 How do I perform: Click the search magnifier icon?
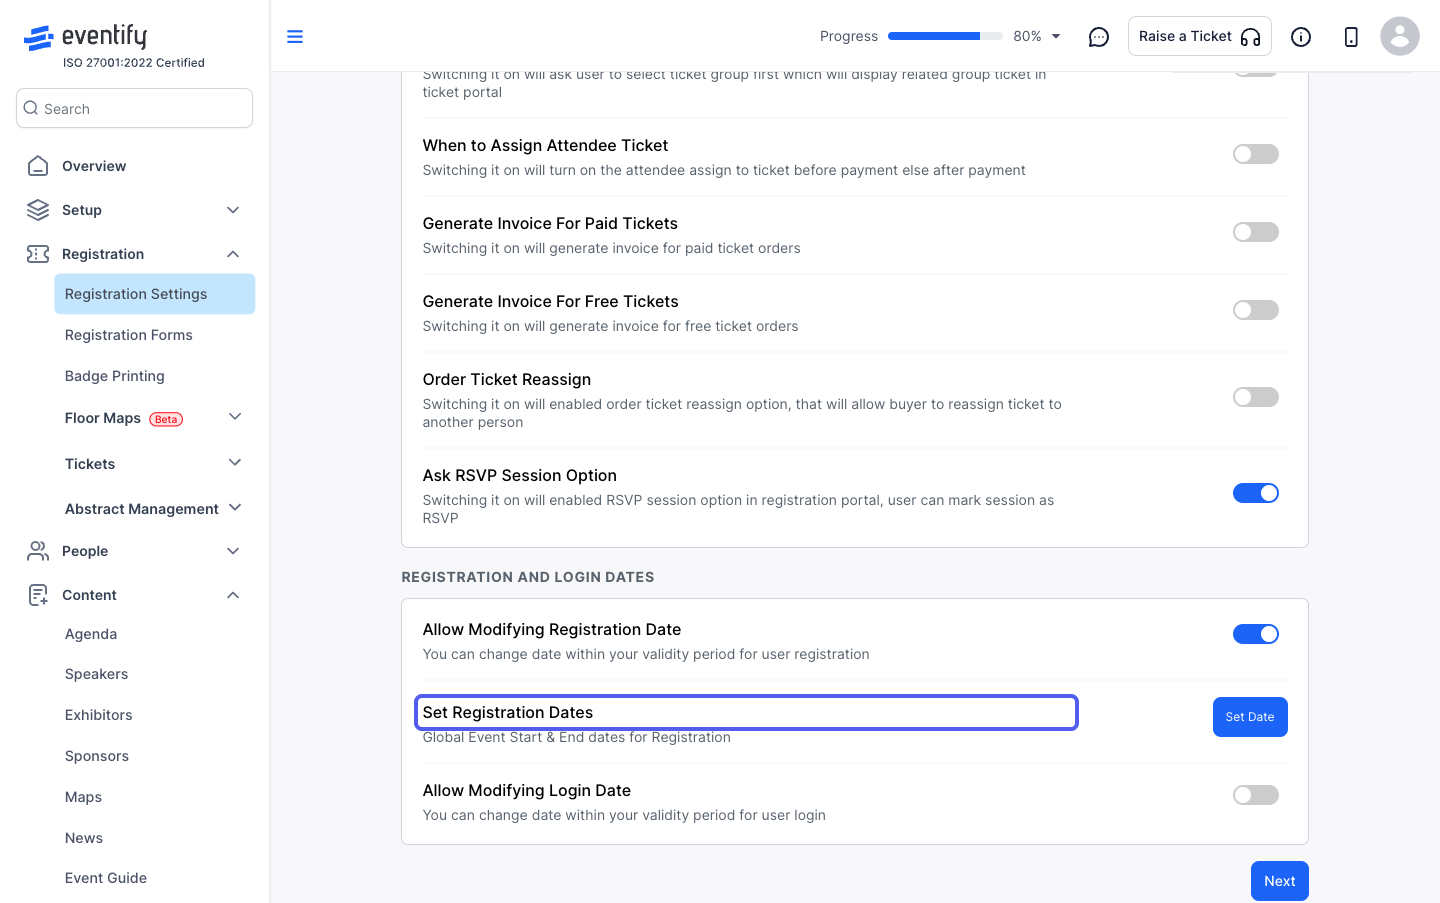coord(31,108)
